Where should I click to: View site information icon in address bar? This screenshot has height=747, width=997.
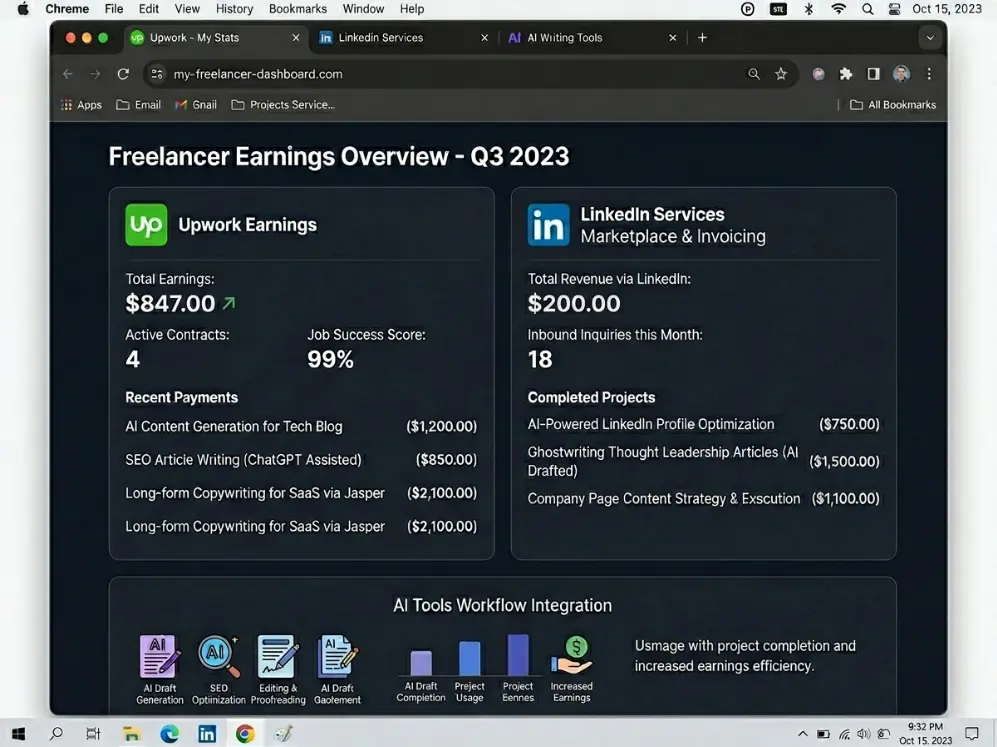(x=156, y=74)
